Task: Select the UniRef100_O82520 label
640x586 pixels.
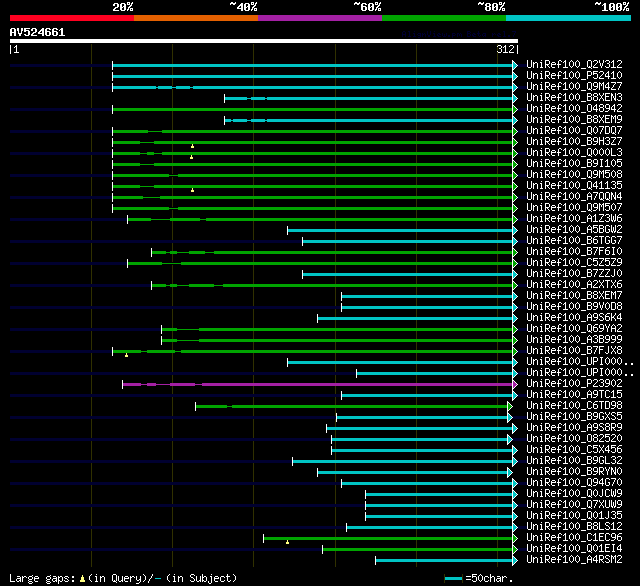Action: click(574, 439)
